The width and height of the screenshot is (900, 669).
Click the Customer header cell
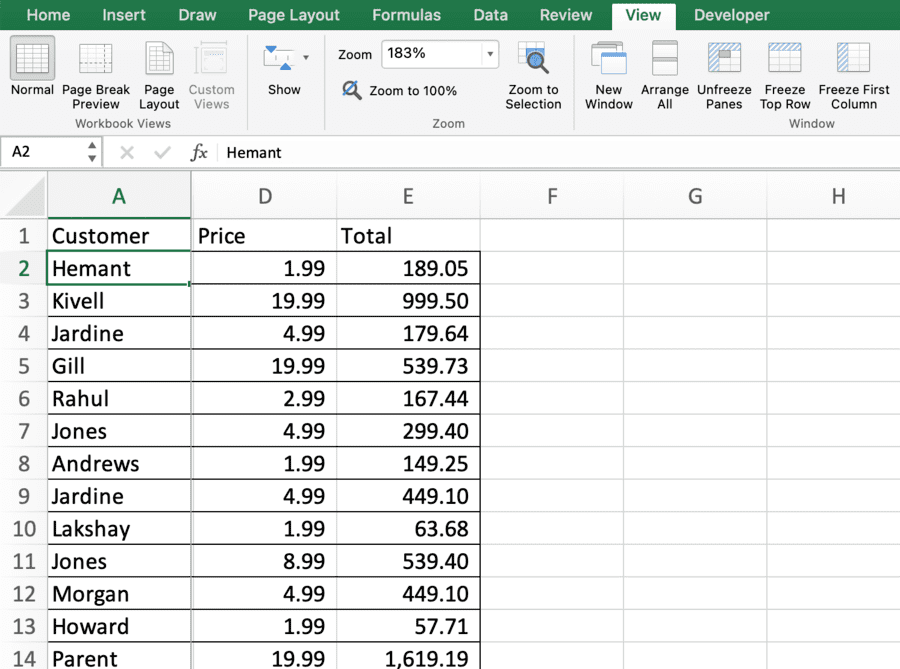[119, 236]
